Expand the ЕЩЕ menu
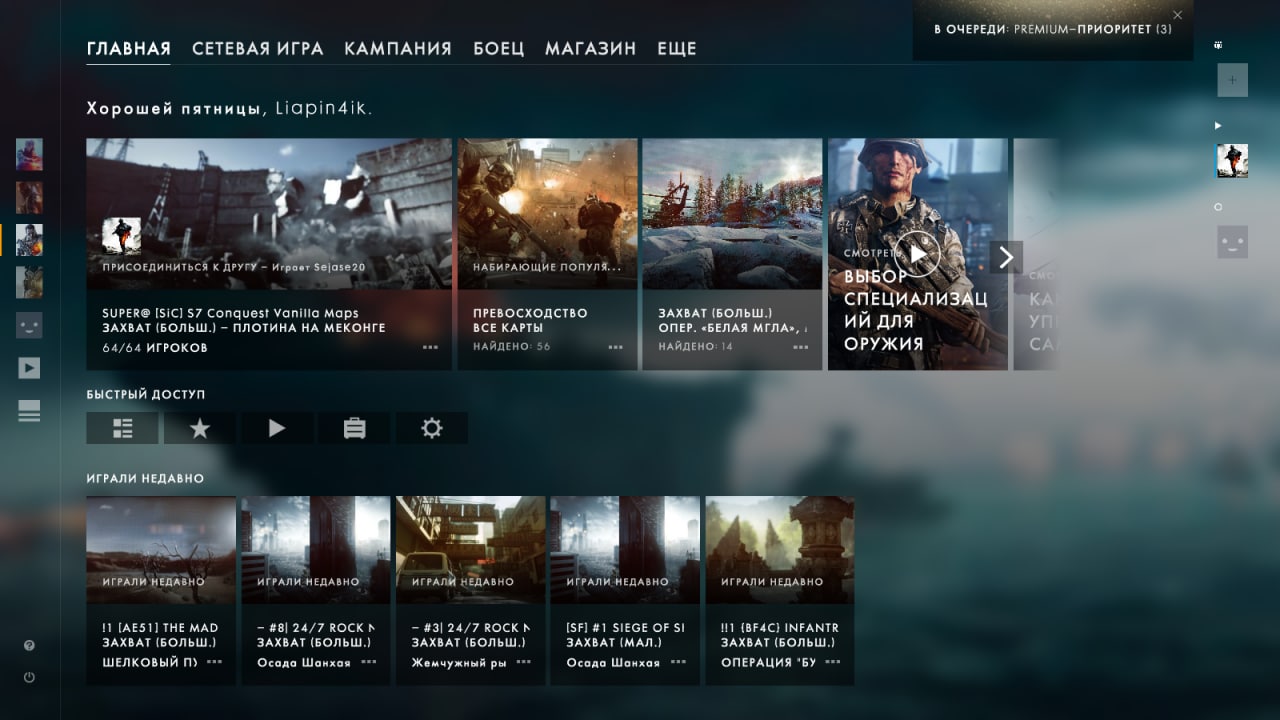The width and height of the screenshot is (1280, 720). pos(677,48)
